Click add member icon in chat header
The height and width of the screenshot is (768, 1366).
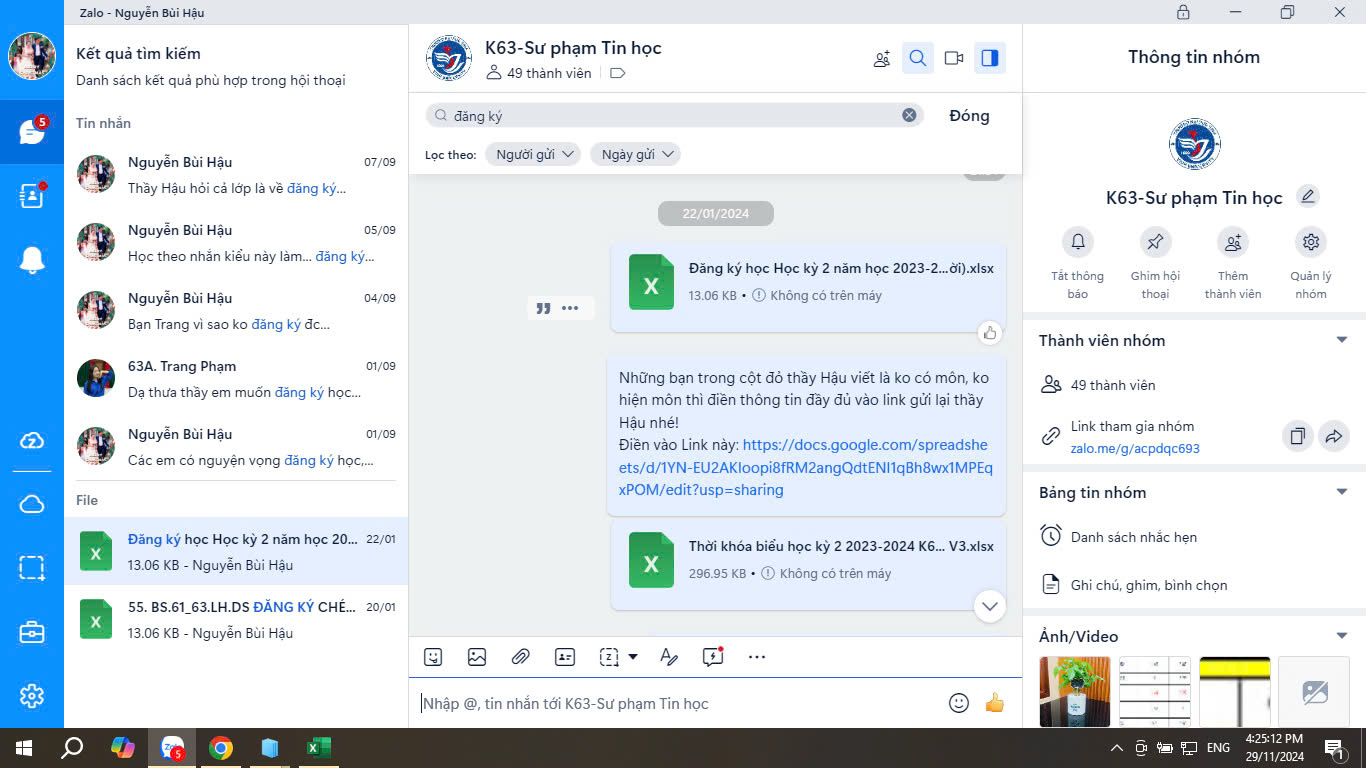tap(882, 58)
